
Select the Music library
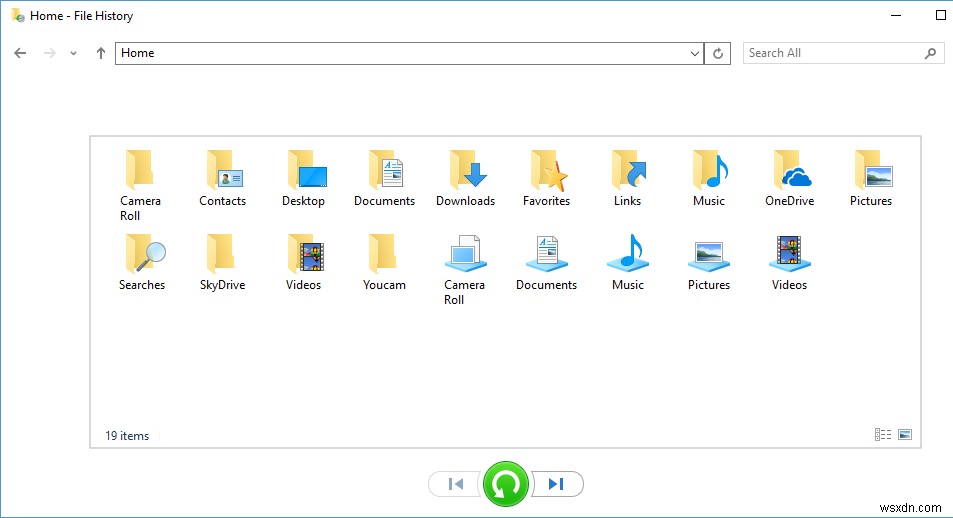(x=627, y=263)
